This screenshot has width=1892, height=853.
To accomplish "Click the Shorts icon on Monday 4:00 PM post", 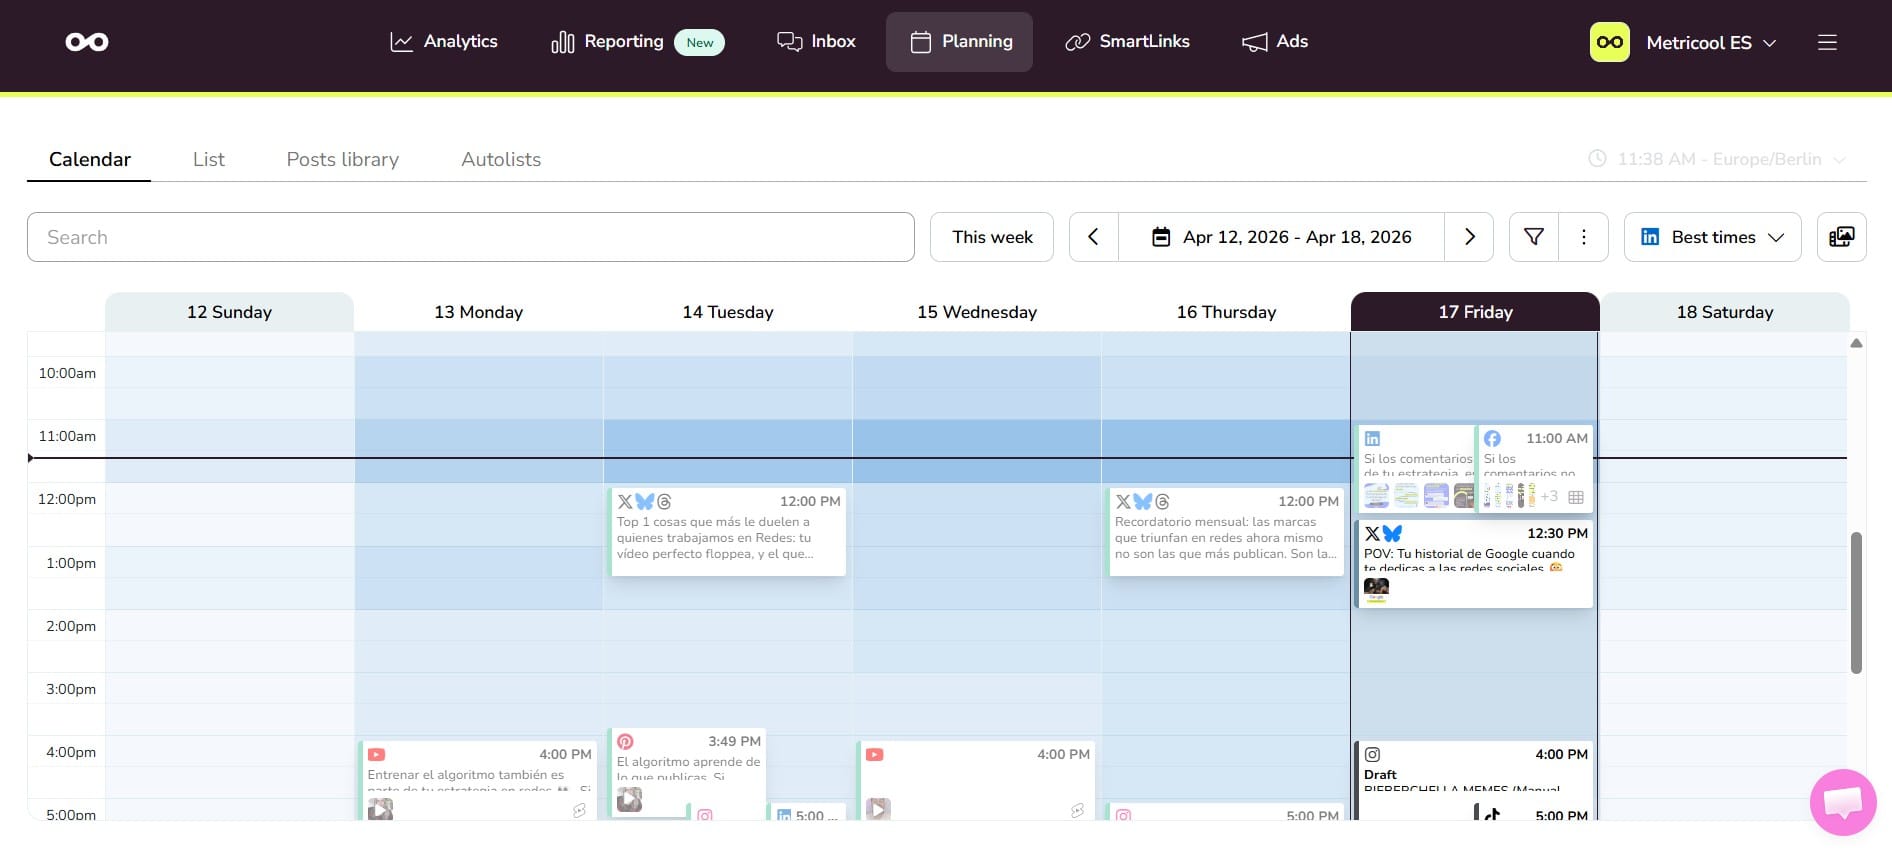I will tap(579, 810).
